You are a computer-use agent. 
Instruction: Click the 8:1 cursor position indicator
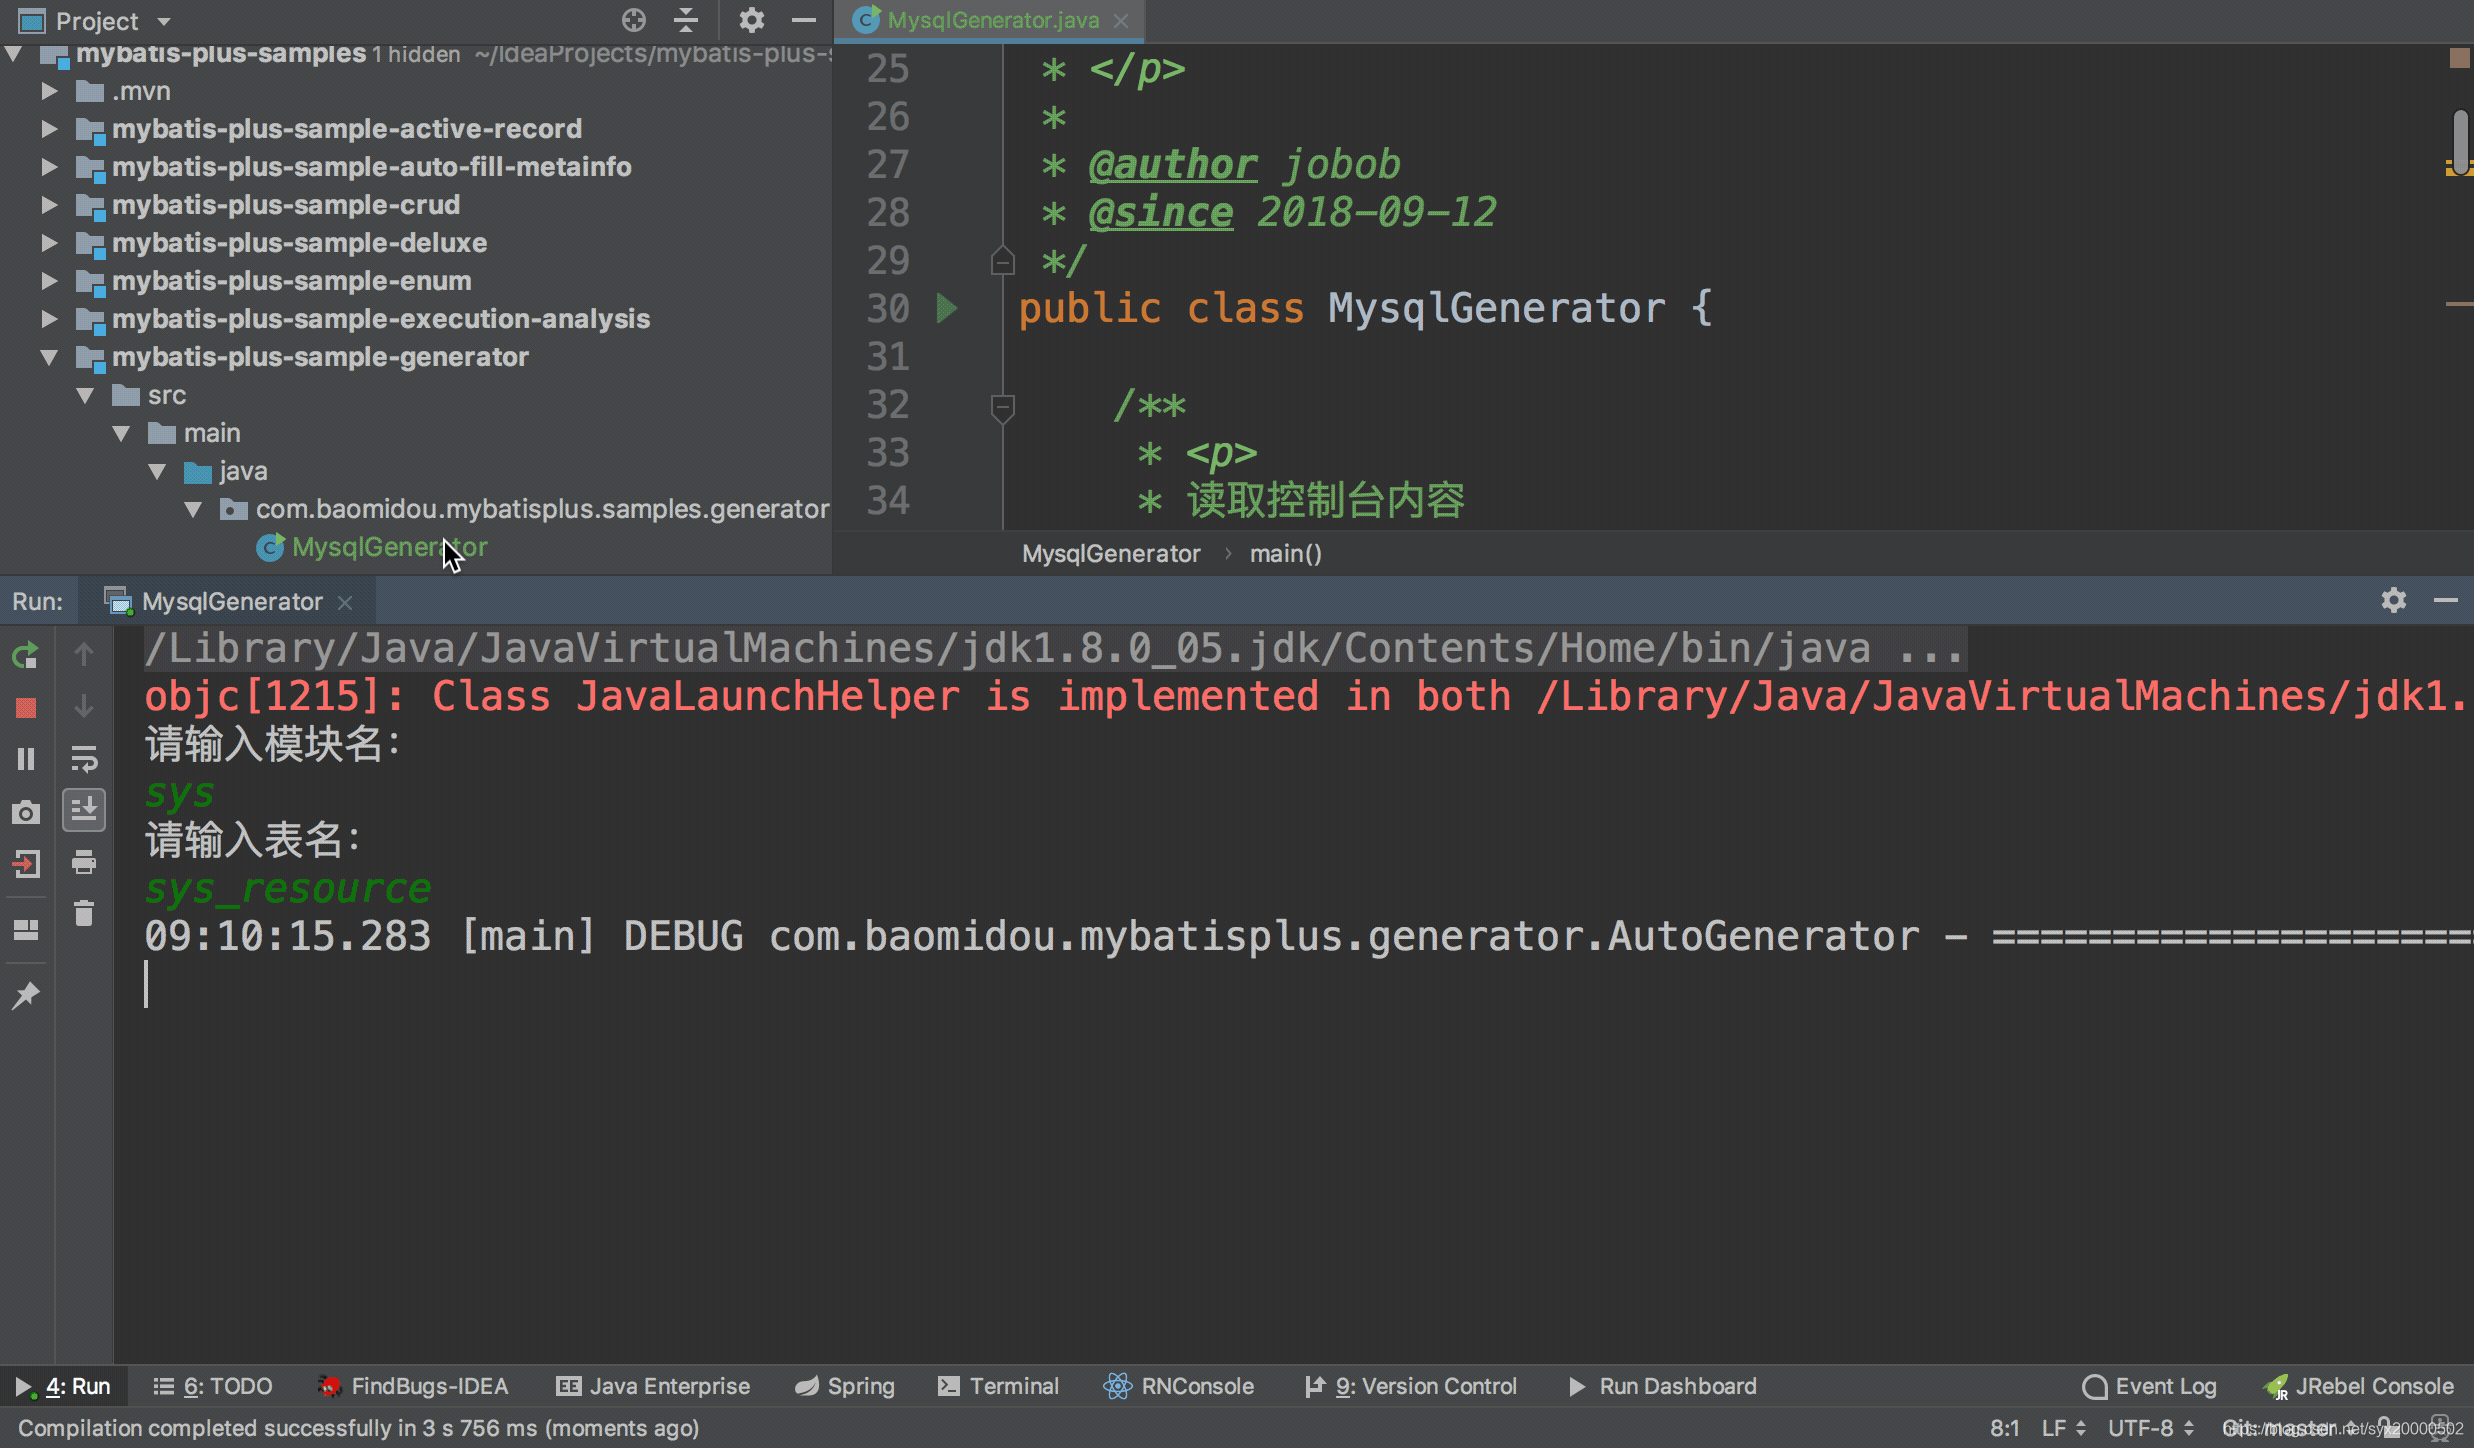click(2004, 1428)
